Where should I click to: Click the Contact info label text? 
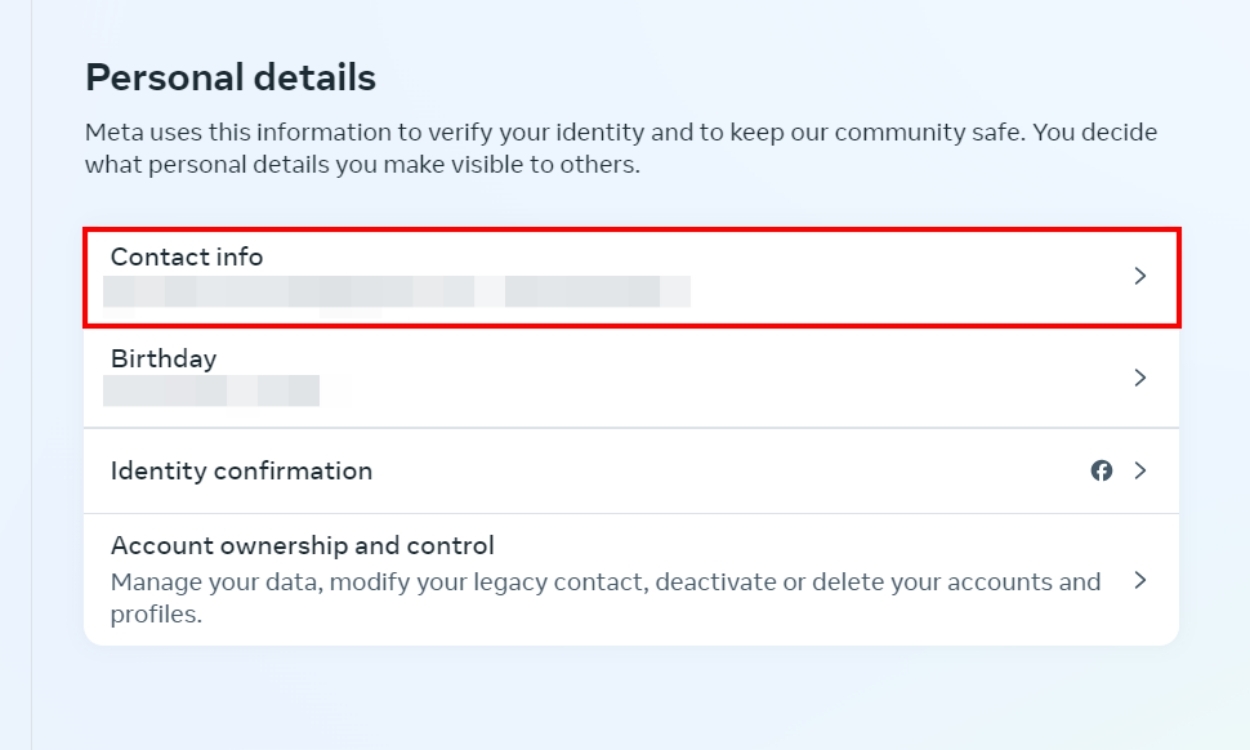[185, 257]
